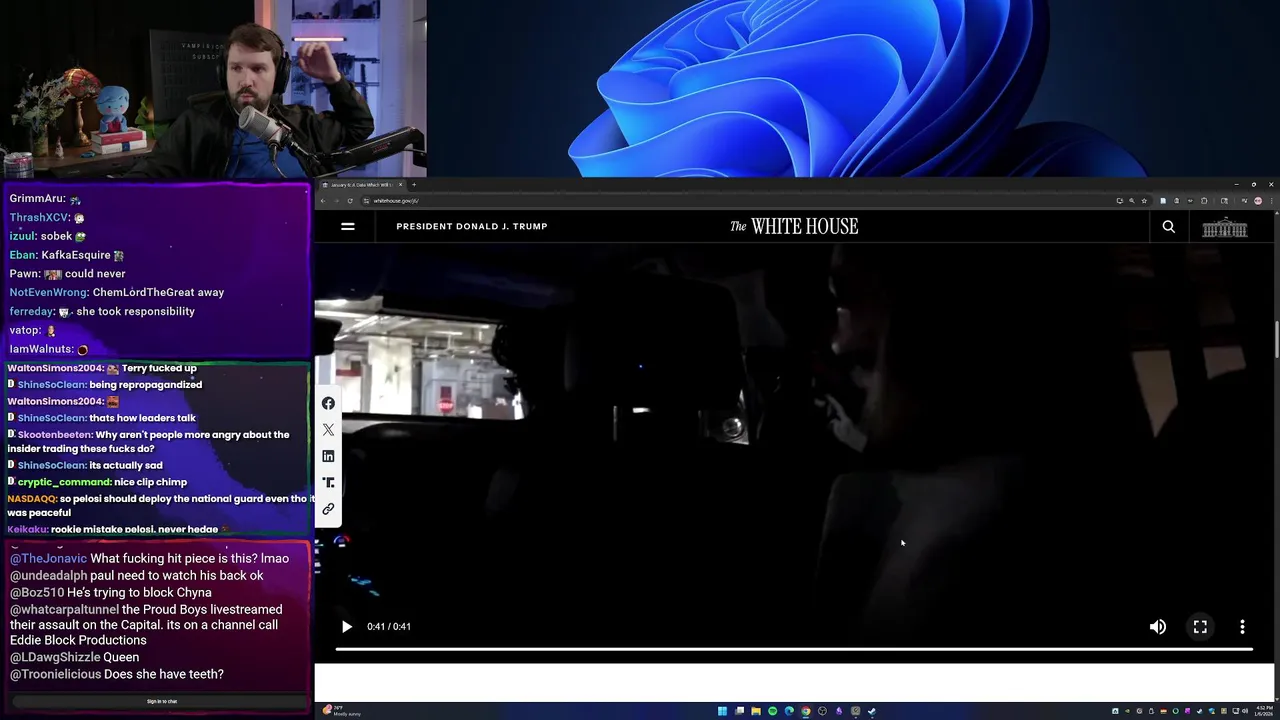Click The WHITE HOUSE title link
1280x720 pixels.
pyautogui.click(x=794, y=227)
